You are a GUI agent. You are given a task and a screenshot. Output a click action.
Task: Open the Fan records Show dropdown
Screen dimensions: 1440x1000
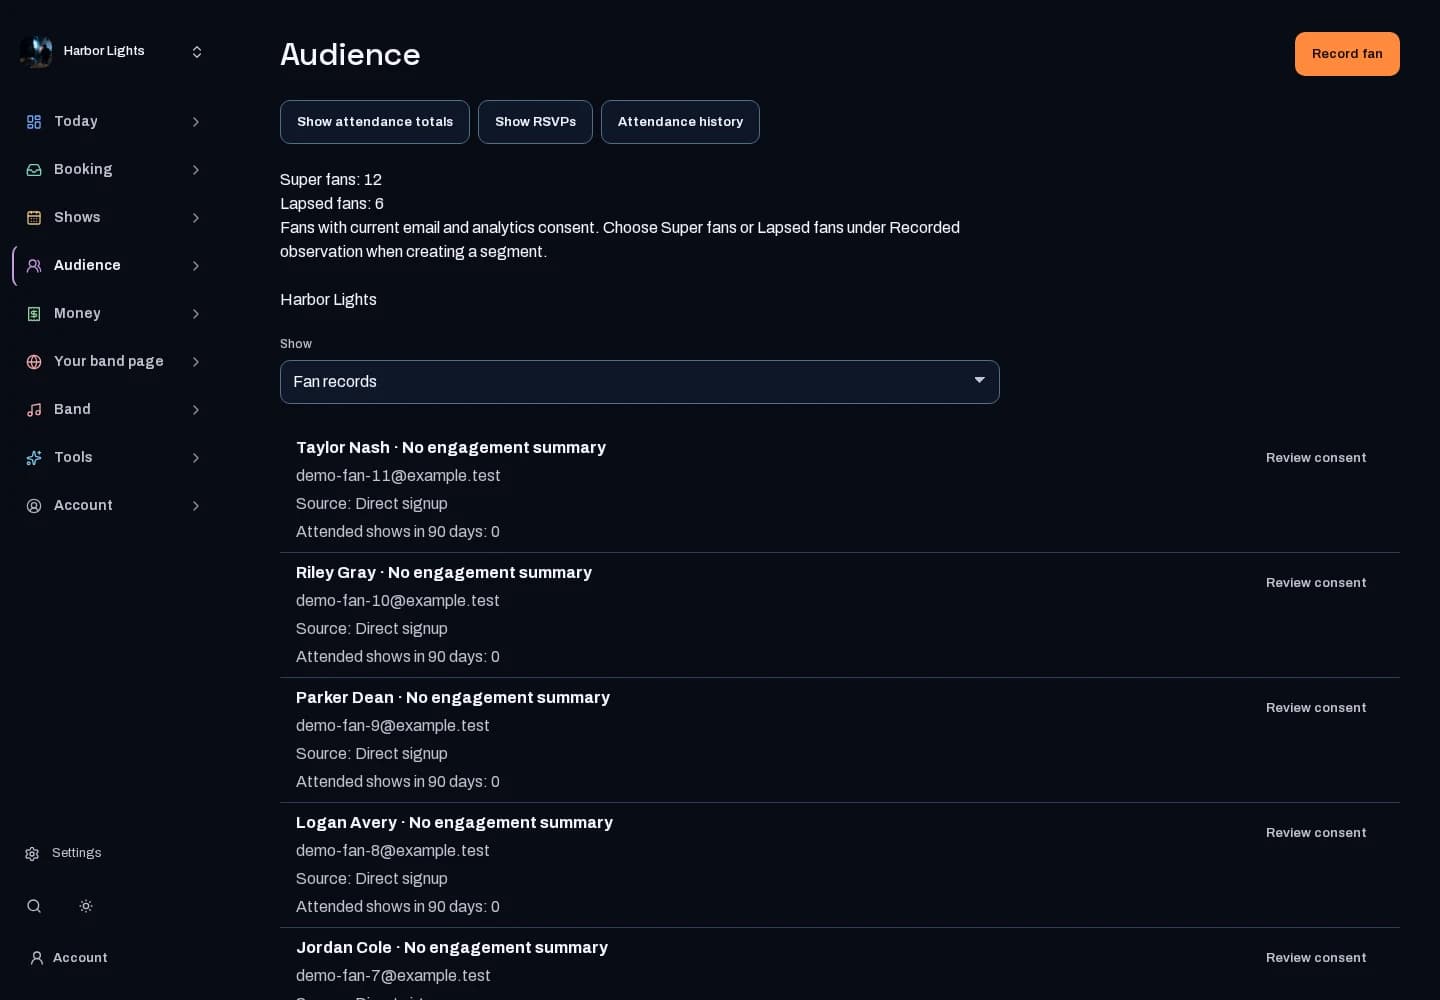click(640, 382)
